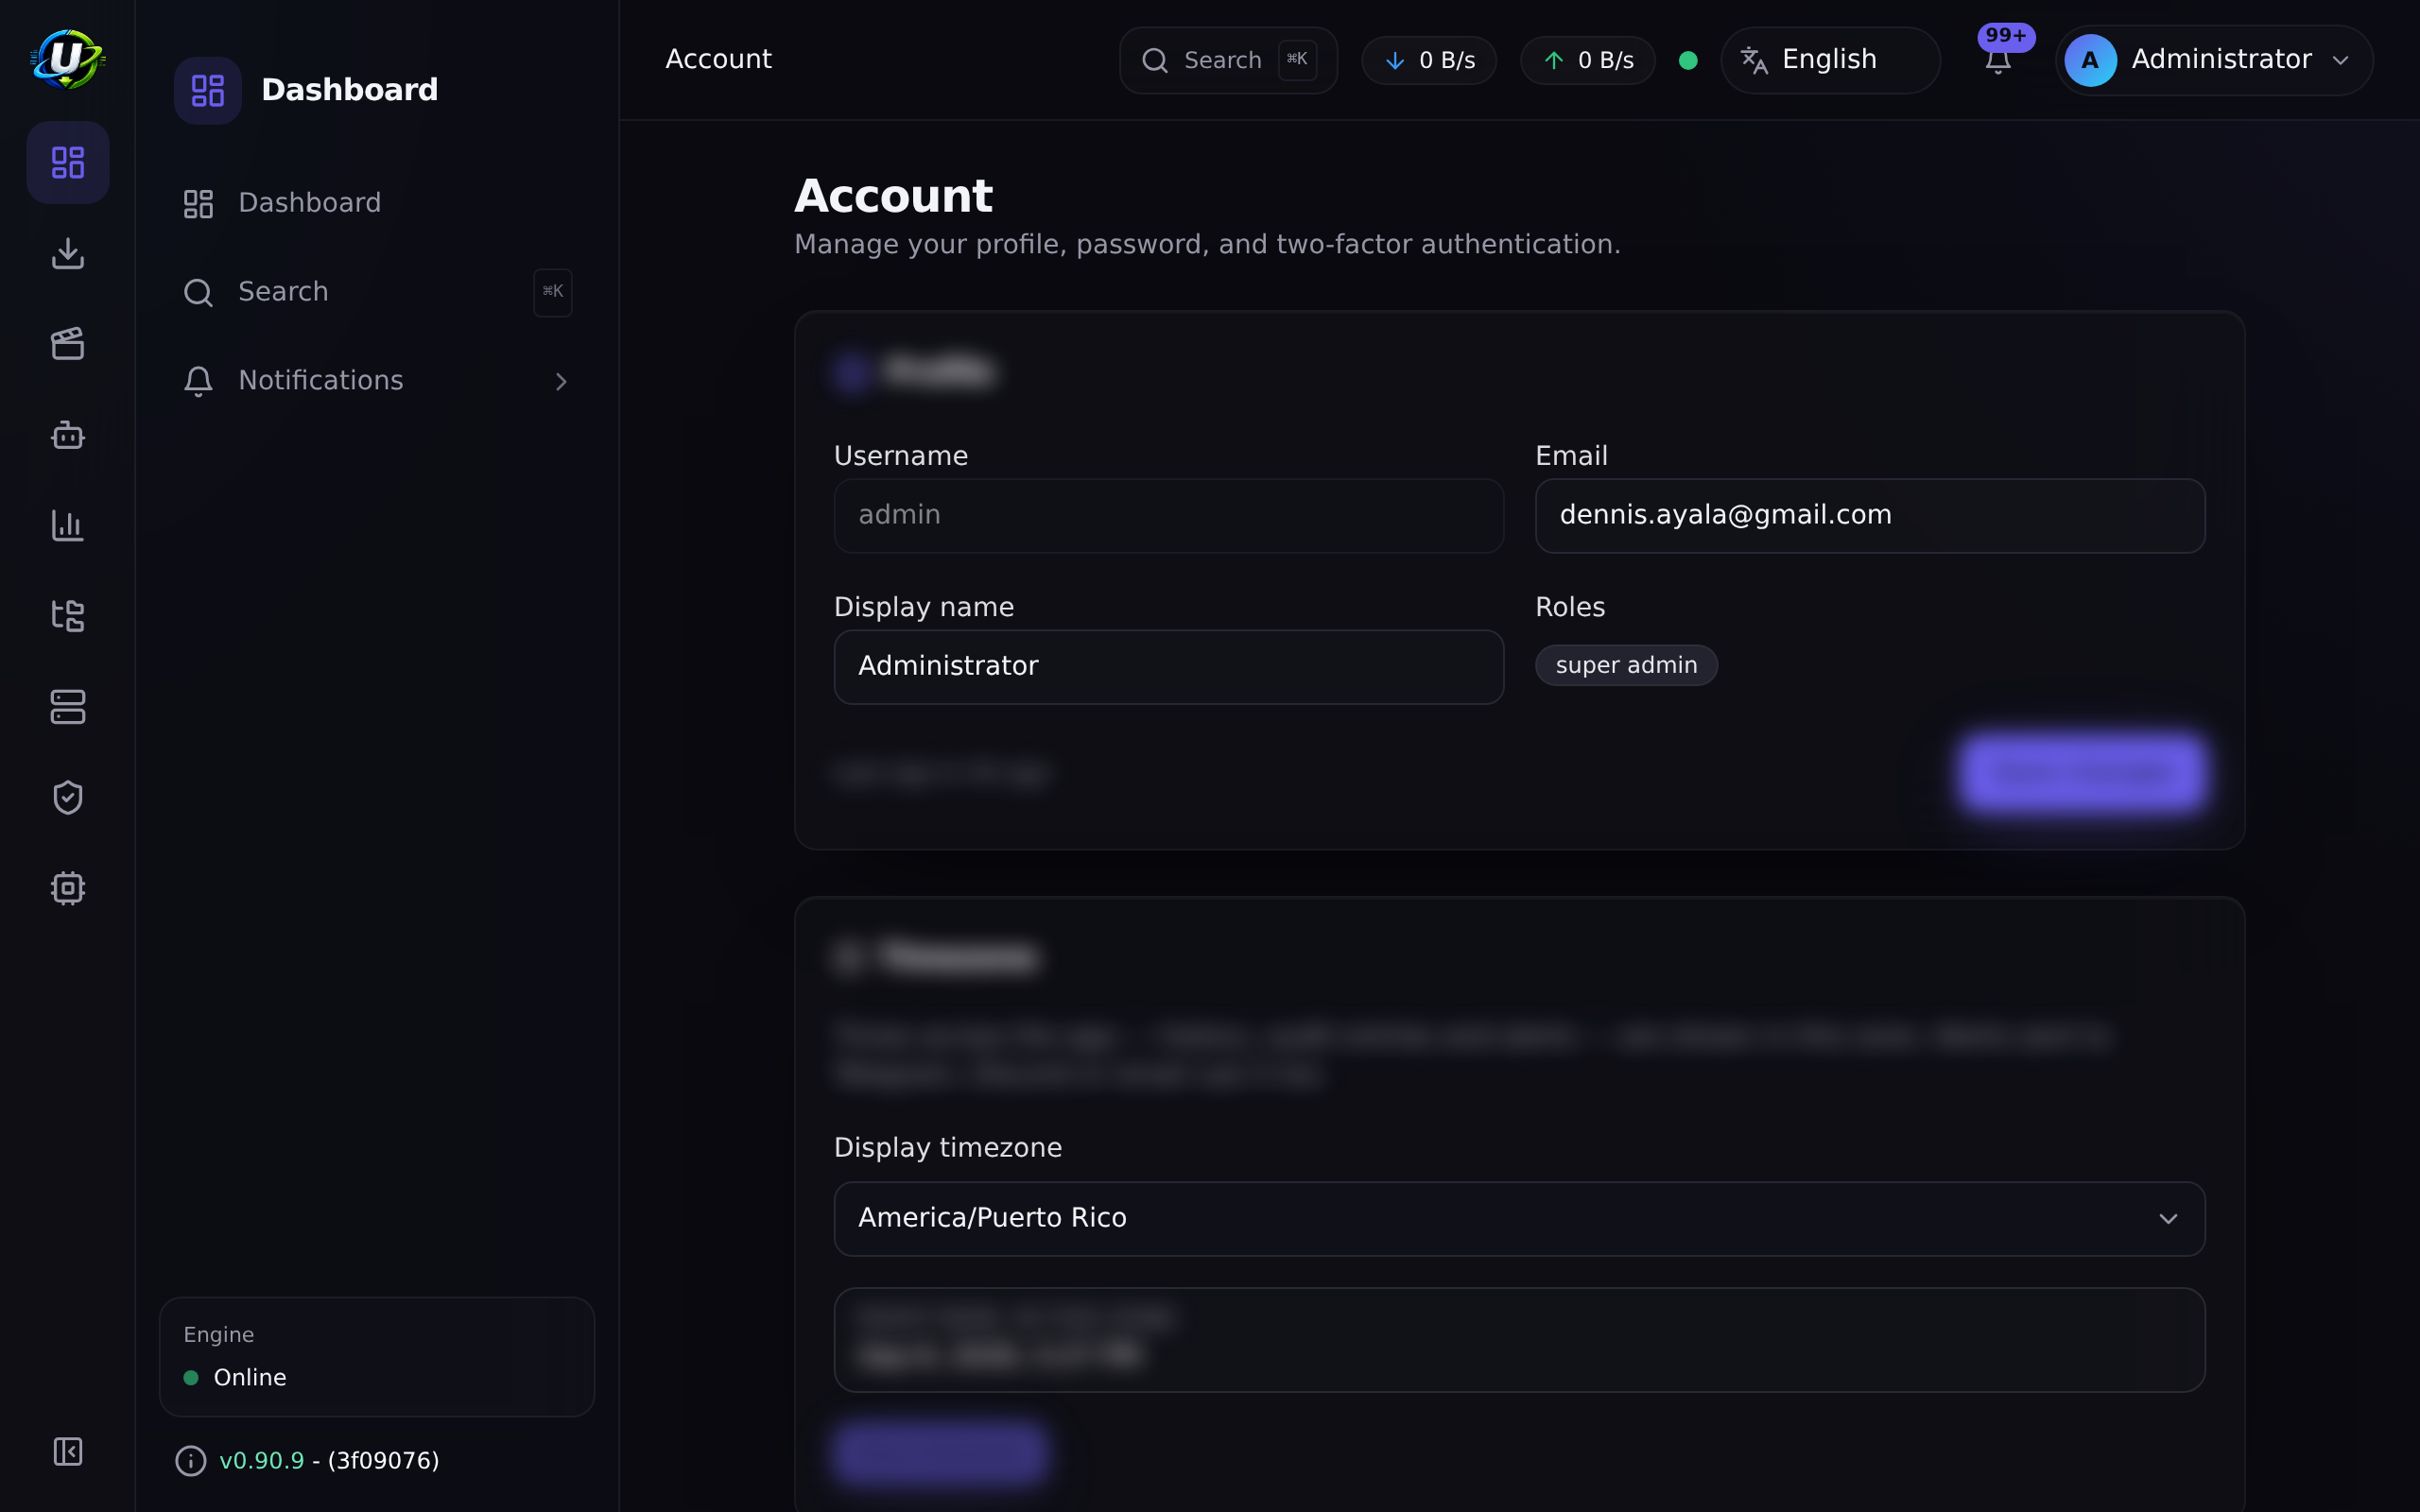Expand the Display timezone dropdown
The width and height of the screenshot is (2420, 1512).
[1519, 1219]
